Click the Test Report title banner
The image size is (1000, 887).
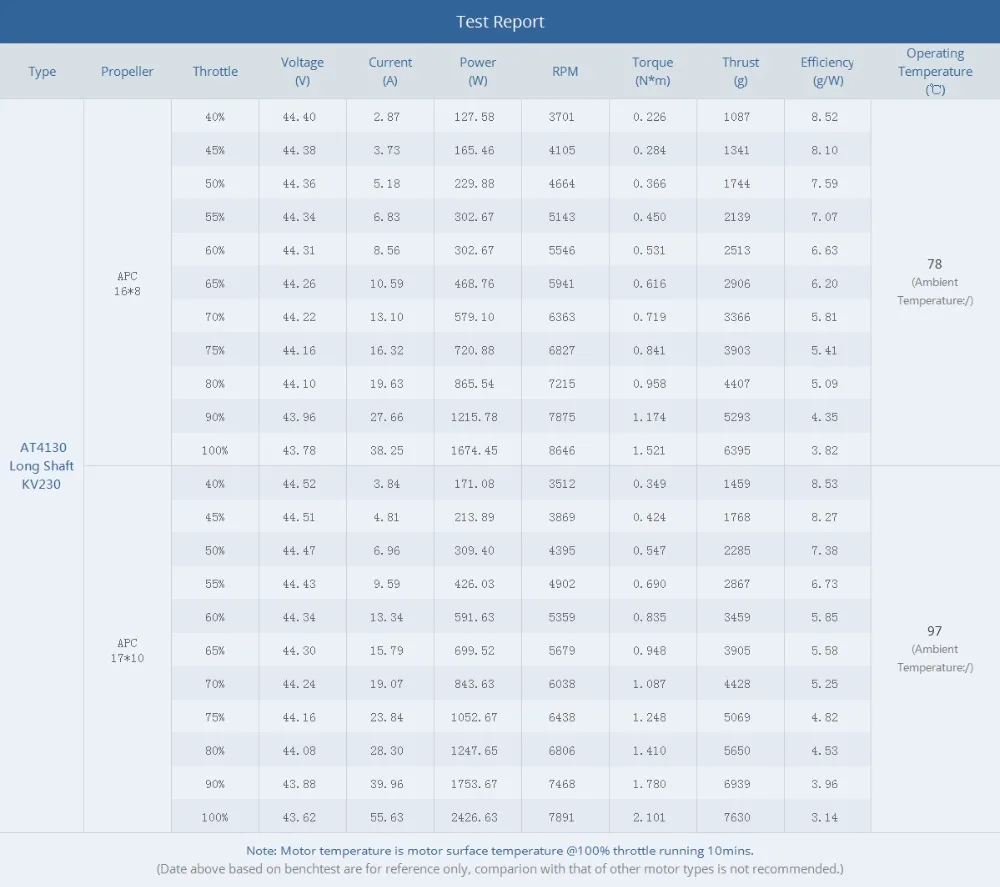coord(500,22)
